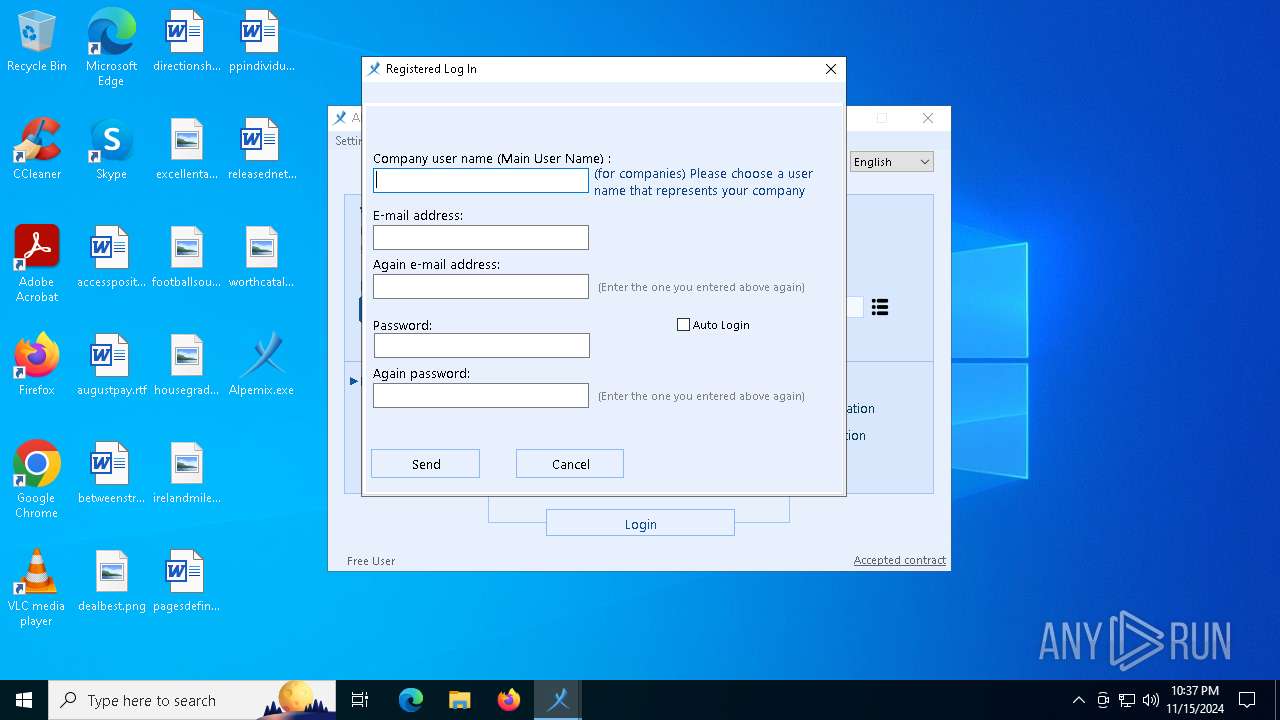This screenshot has width=1280, height=720.
Task: Open VLC media player desktop shortcut
Action: point(37,588)
